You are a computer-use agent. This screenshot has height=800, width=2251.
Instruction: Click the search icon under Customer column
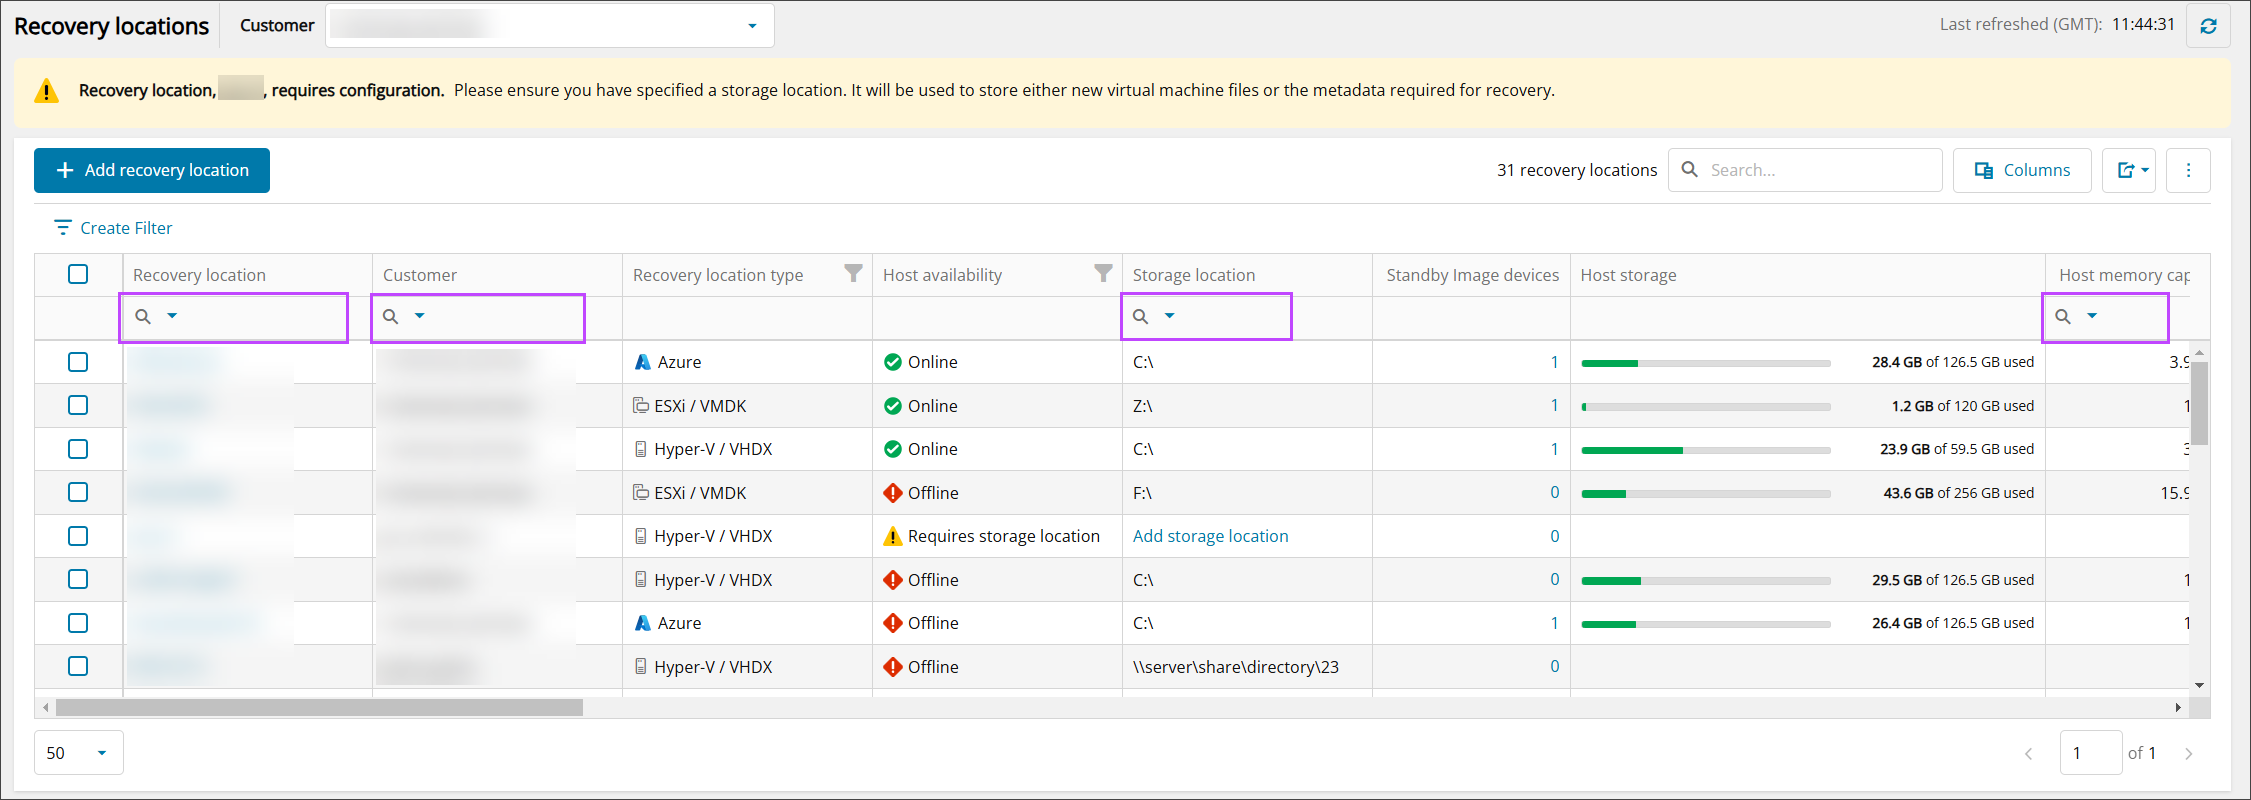tap(391, 317)
